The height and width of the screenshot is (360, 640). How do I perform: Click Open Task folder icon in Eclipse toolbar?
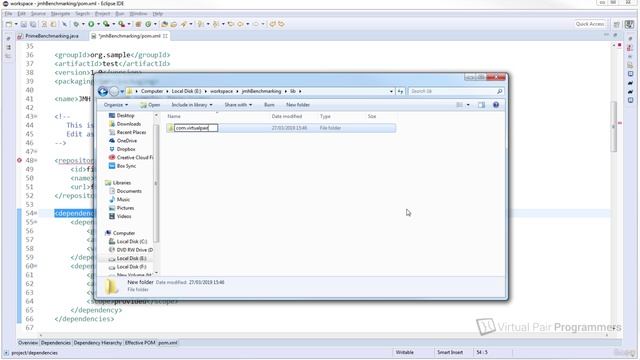174,24
